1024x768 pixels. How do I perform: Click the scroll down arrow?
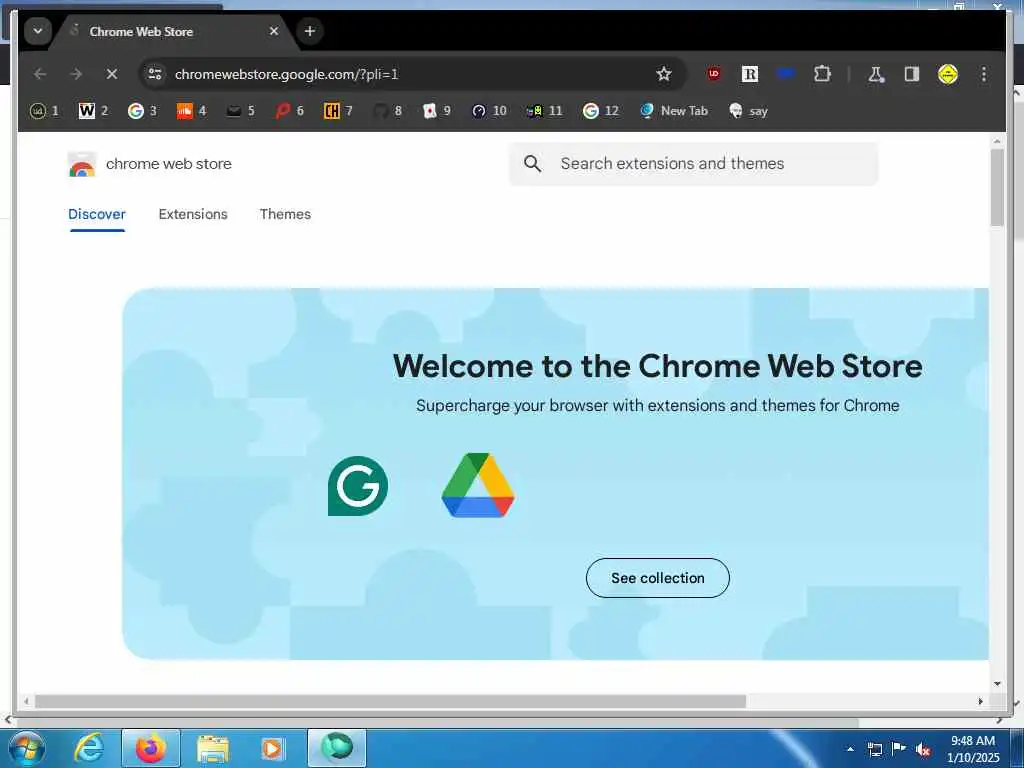997,684
